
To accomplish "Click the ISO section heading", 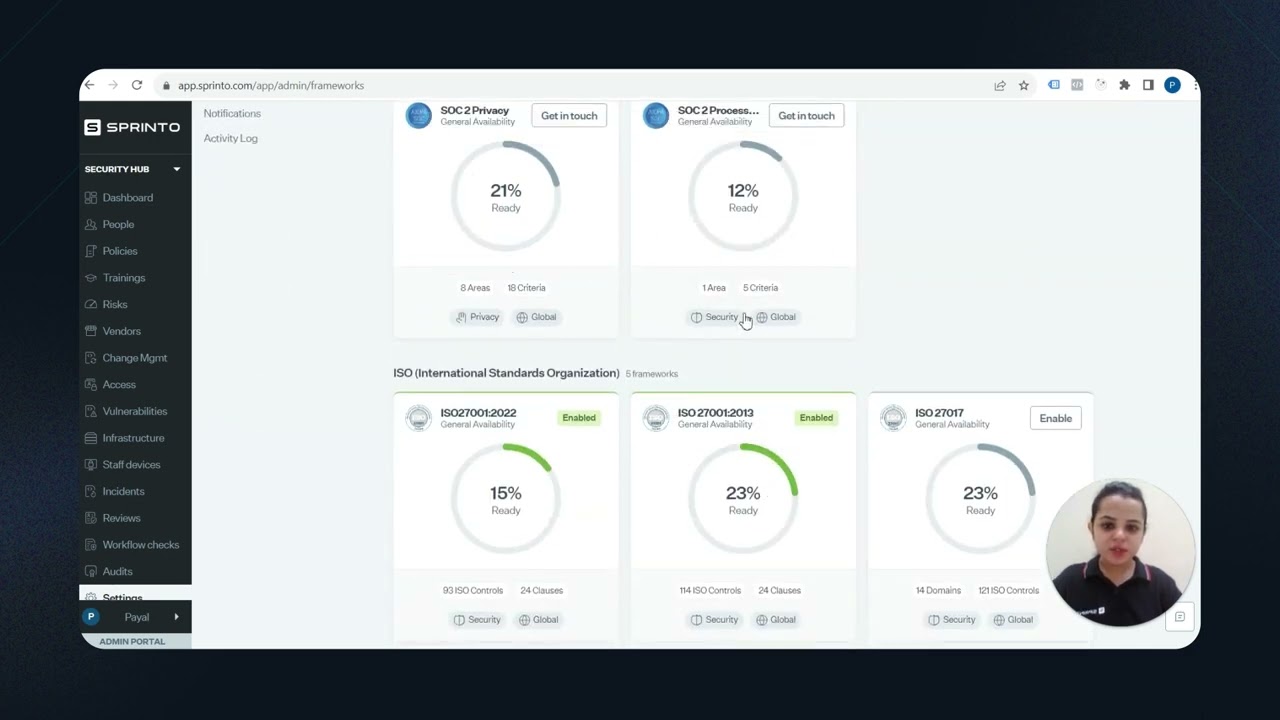I will 506,373.
